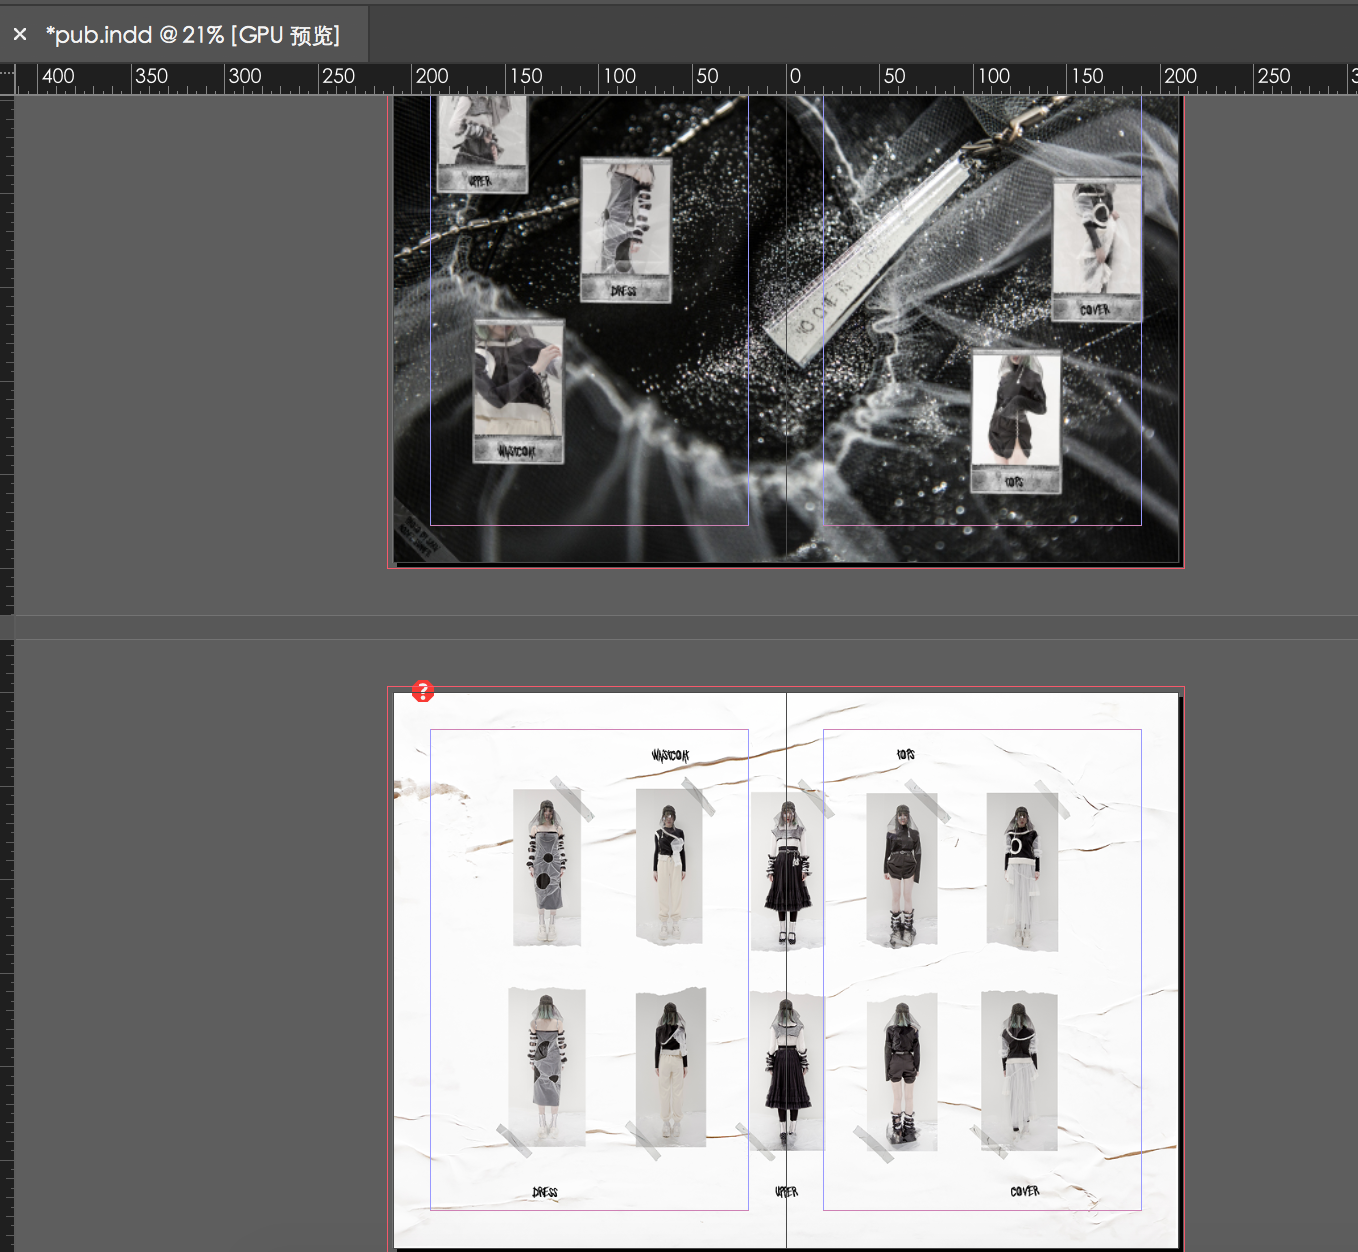Select the DRESS photo card on dark spread
The height and width of the screenshot is (1252, 1358).
[626, 230]
